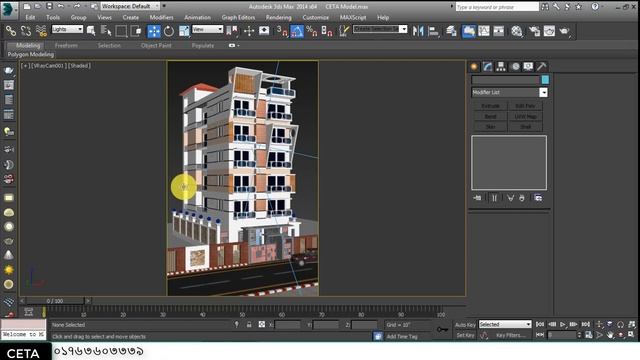Click the time slider 0 / 100 handle

(x=55, y=301)
